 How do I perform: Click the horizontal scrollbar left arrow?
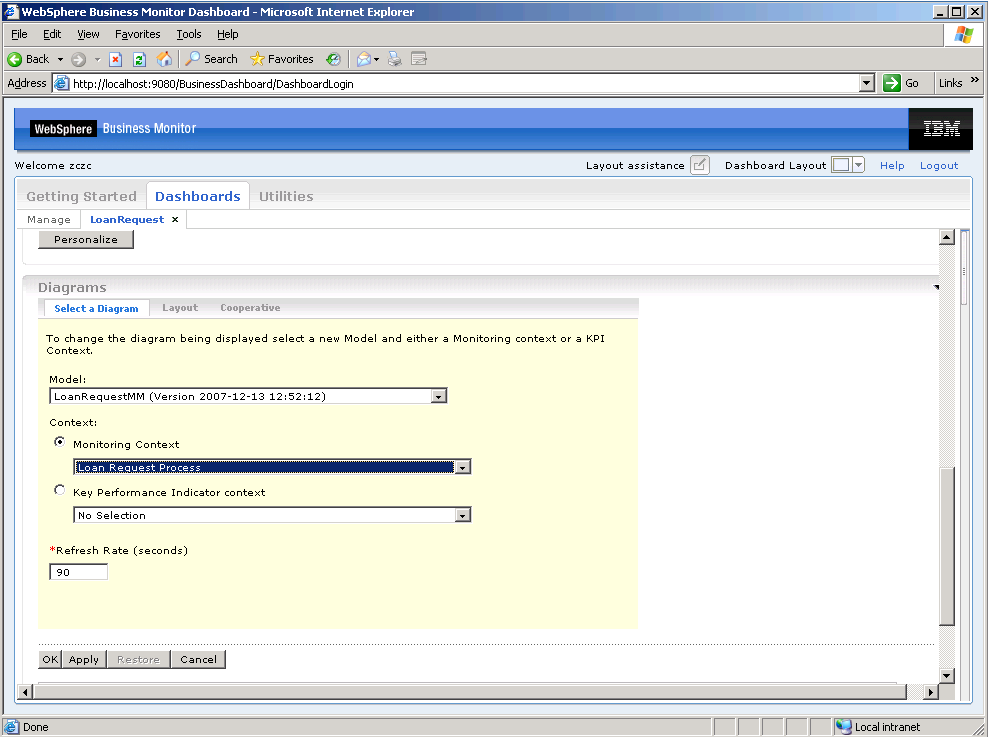pos(25,692)
